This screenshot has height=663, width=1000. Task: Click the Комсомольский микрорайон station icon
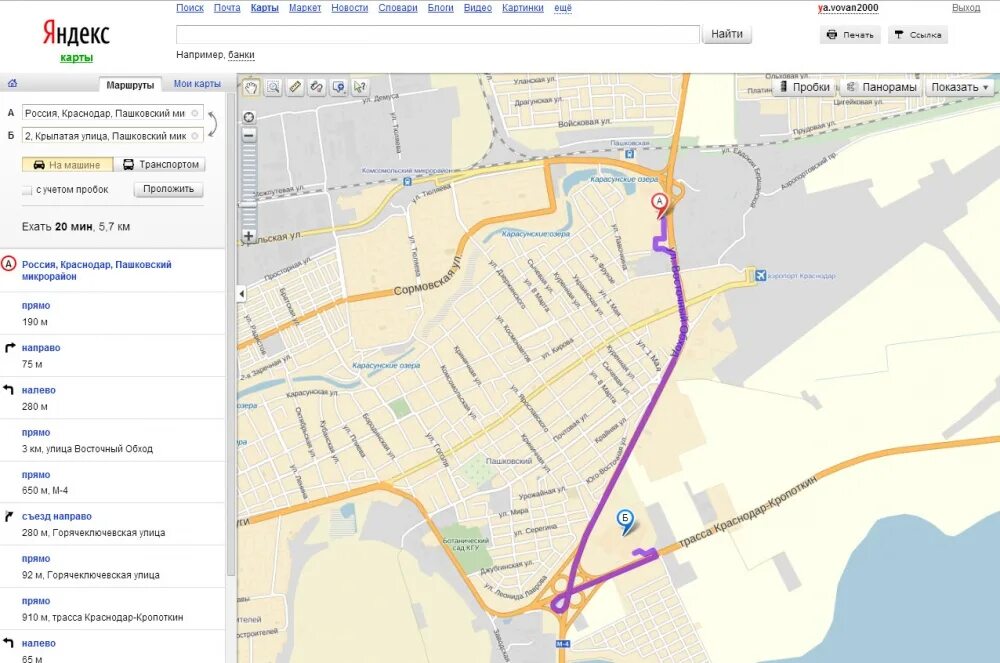point(407,182)
